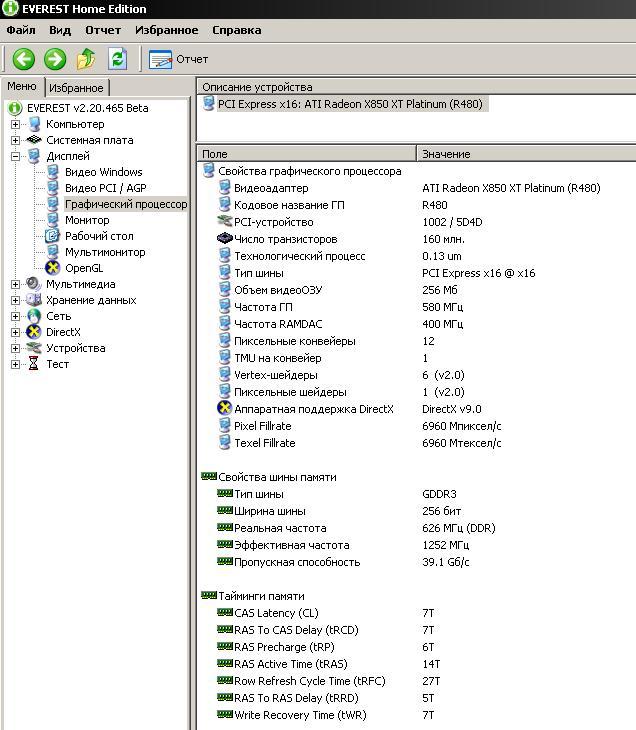Click the Up level folder icon
636x730 pixels.
click(86, 59)
